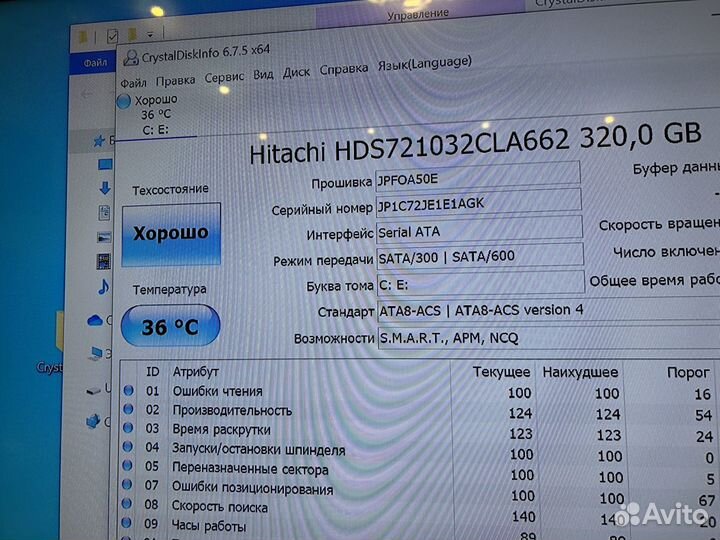Image resolution: width=720 pixels, height=540 pixels.
Task: Click the Explorer quick access checkmark icon
Action: [x=112, y=36]
